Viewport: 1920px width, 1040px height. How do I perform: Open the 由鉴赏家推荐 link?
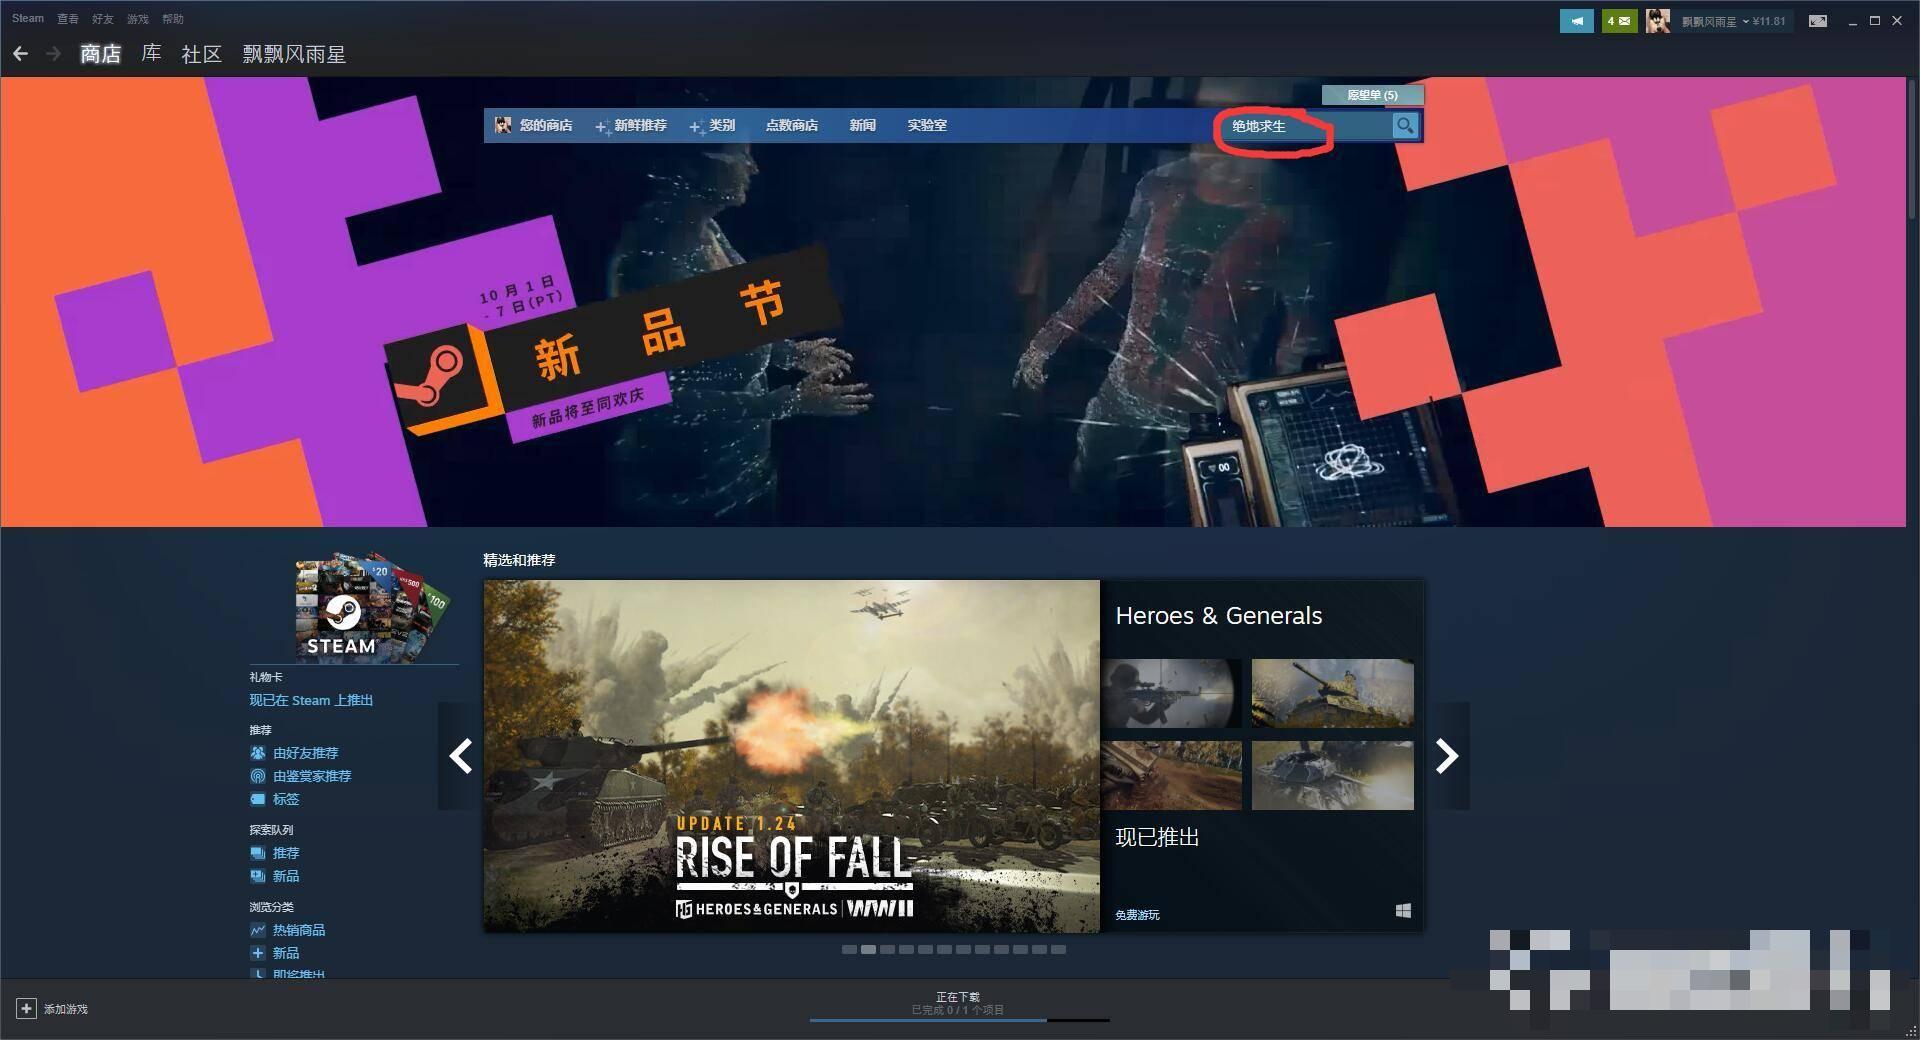(312, 776)
